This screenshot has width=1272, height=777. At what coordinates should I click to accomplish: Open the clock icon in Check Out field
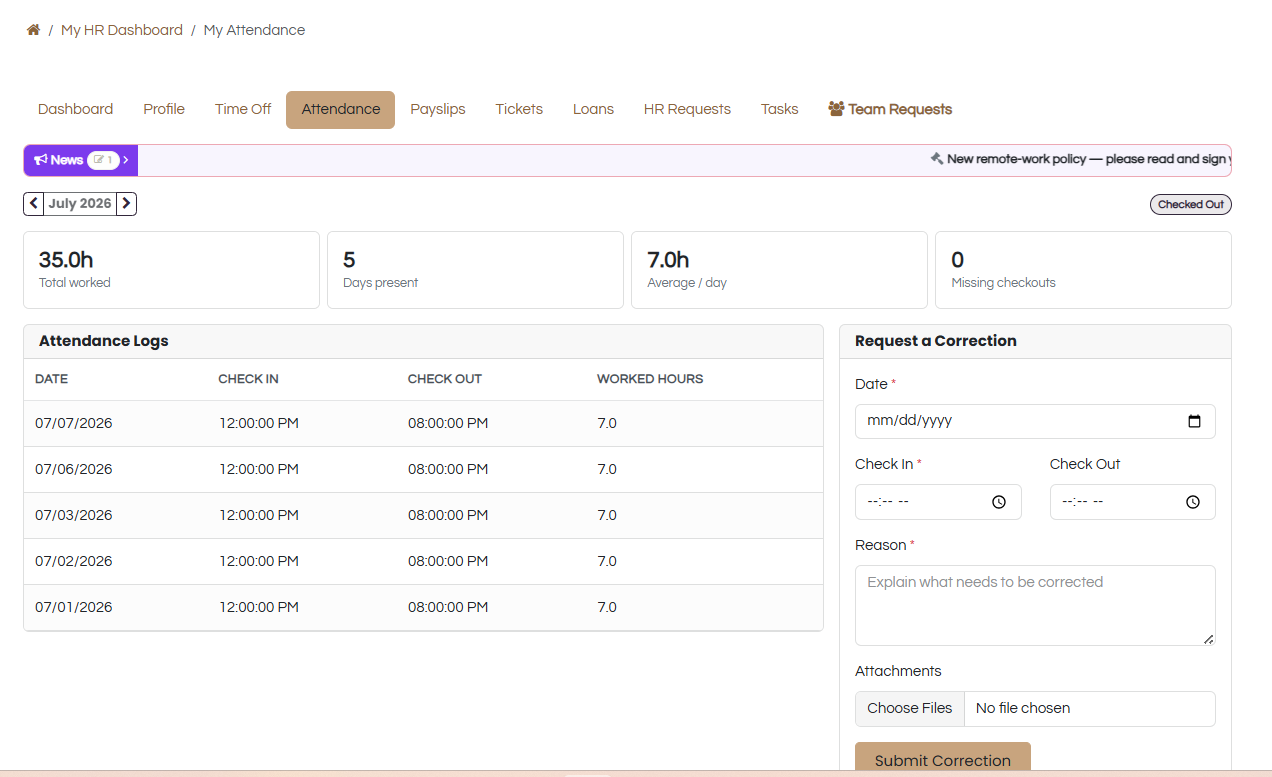pyautogui.click(x=1193, y=502)
